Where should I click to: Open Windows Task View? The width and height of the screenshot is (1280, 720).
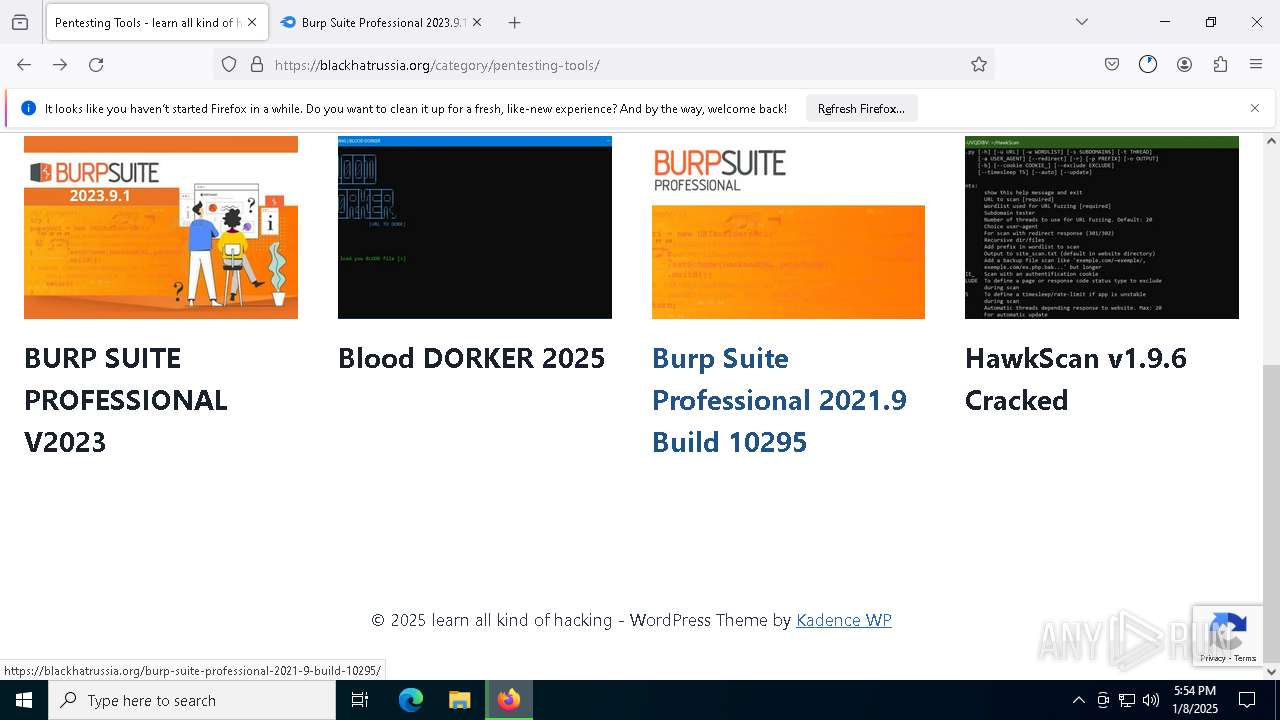360,700
